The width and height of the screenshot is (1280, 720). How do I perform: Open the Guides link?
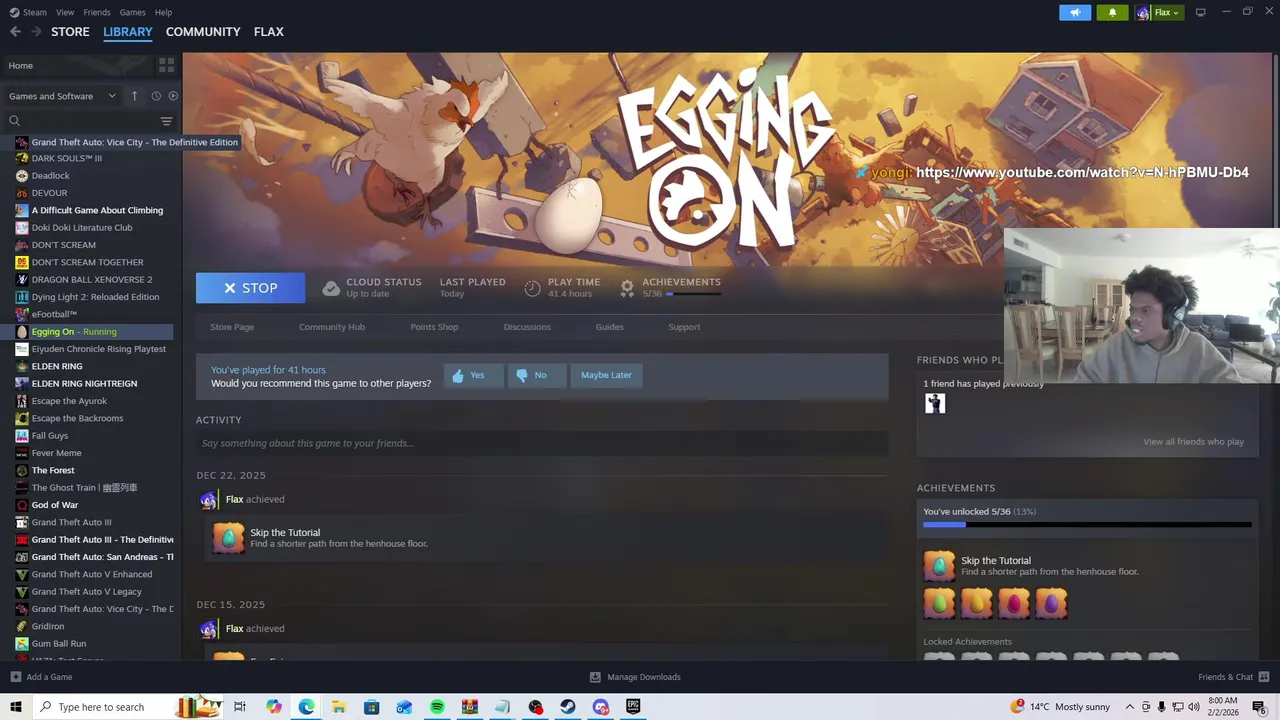pyautogui.click(x=609, y=327)
